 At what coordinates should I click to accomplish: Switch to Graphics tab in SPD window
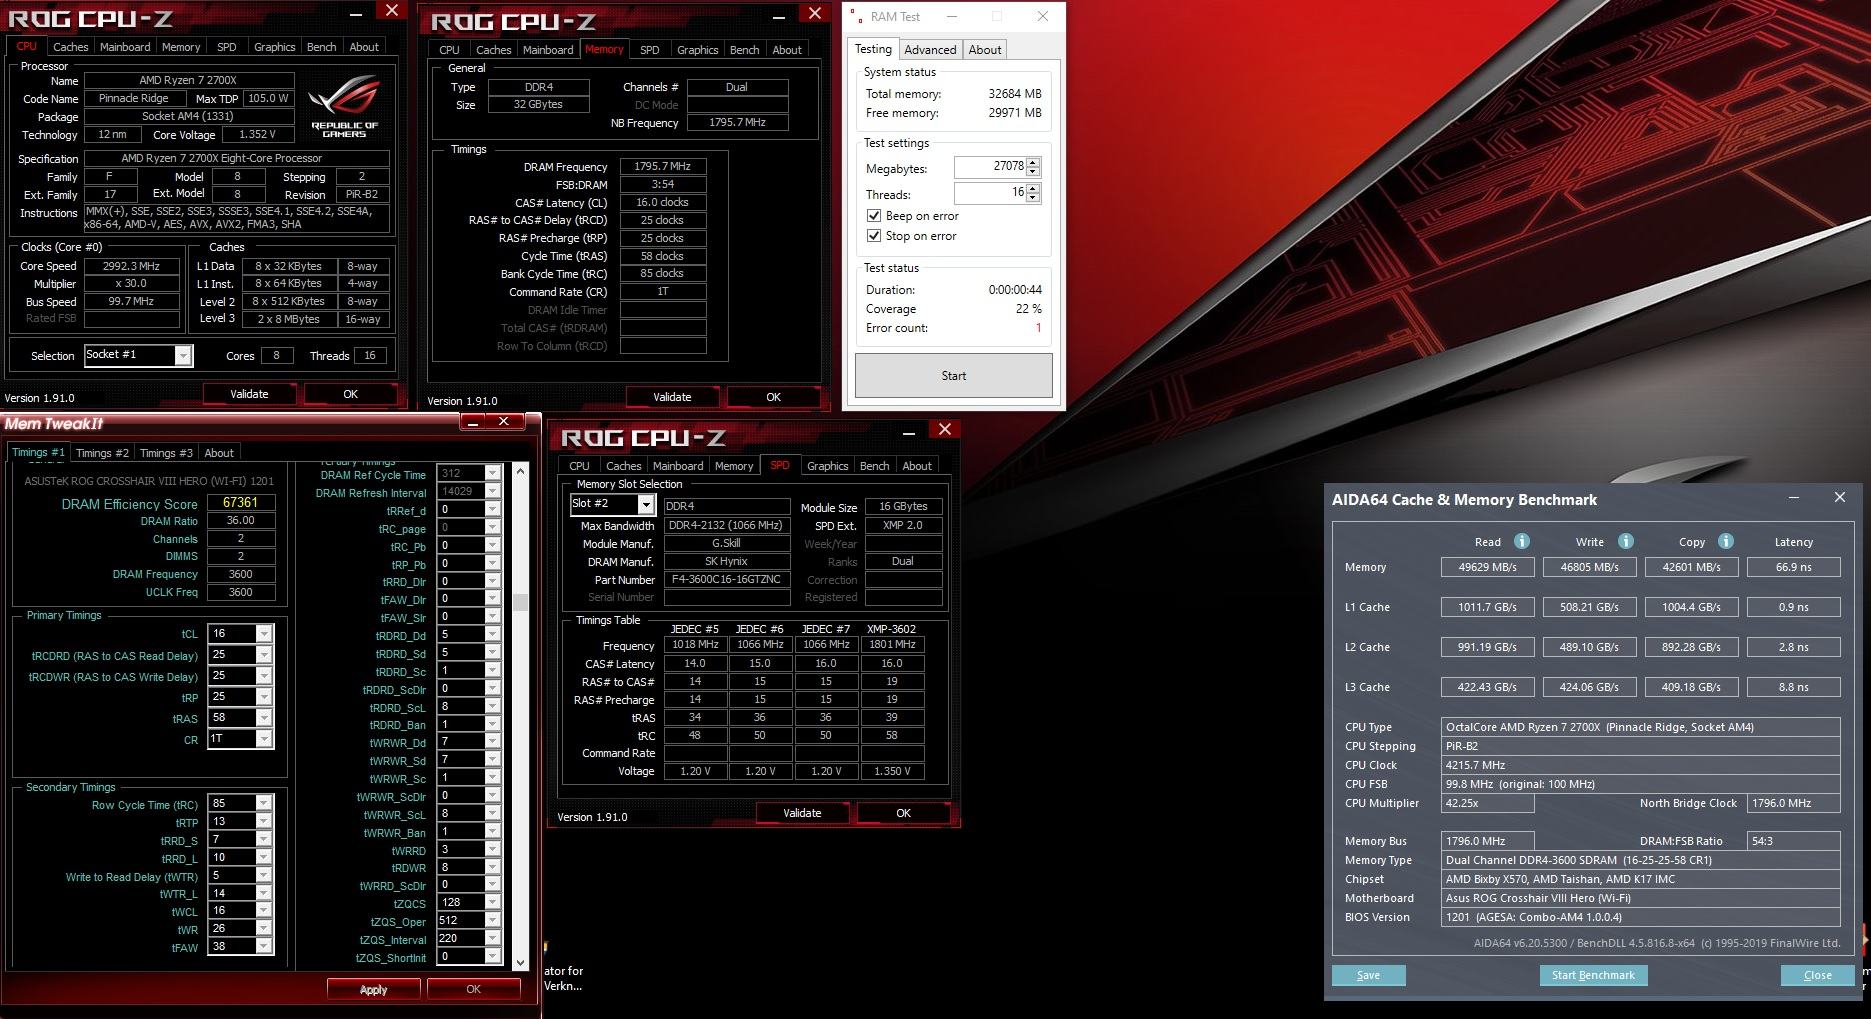(x=828, y=466)
